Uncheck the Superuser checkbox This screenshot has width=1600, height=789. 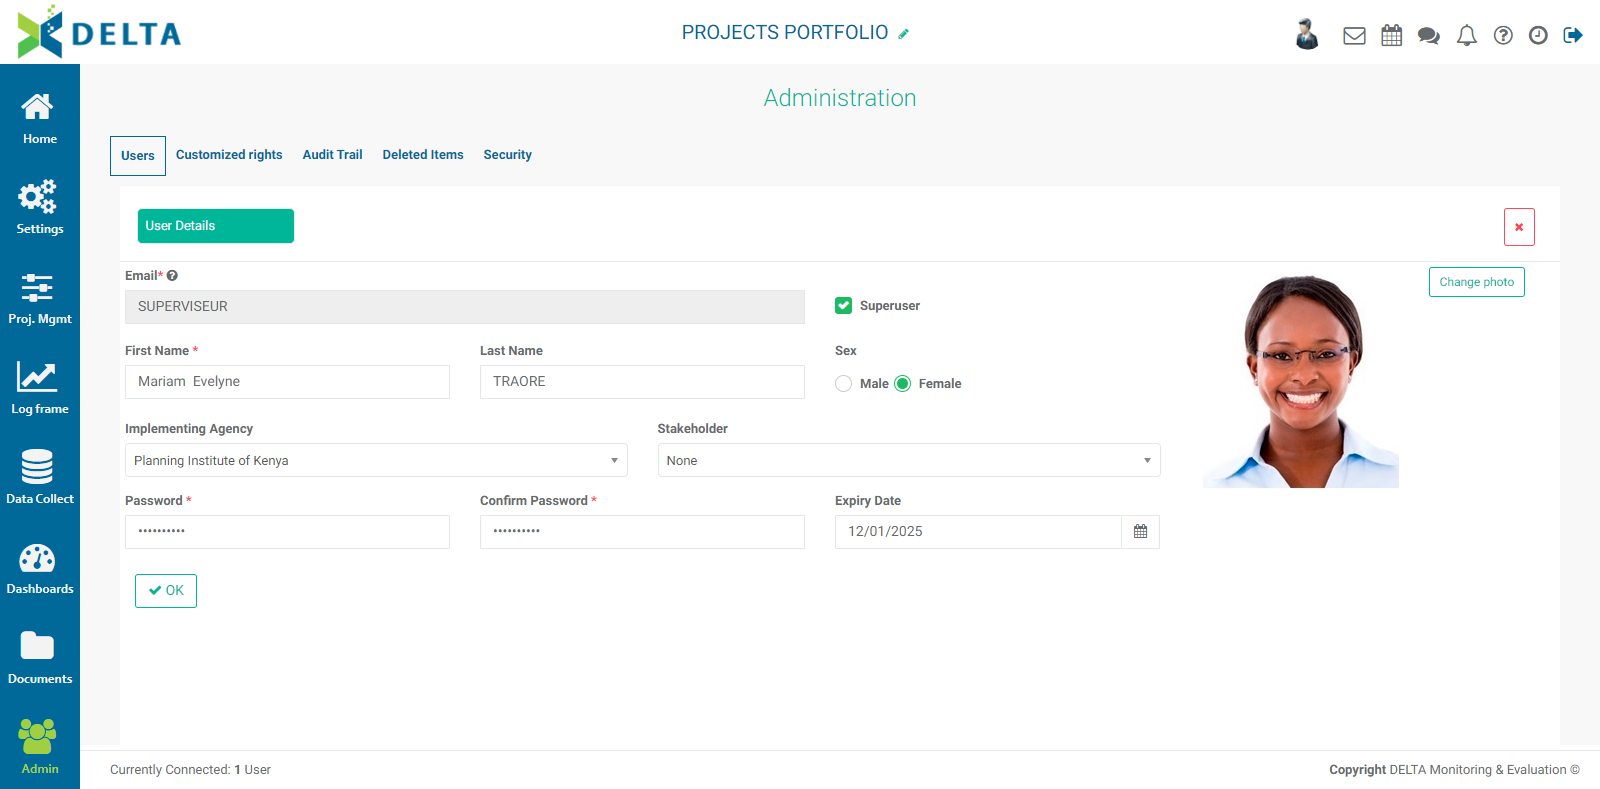pyautogui.click(x=843, y=306)
